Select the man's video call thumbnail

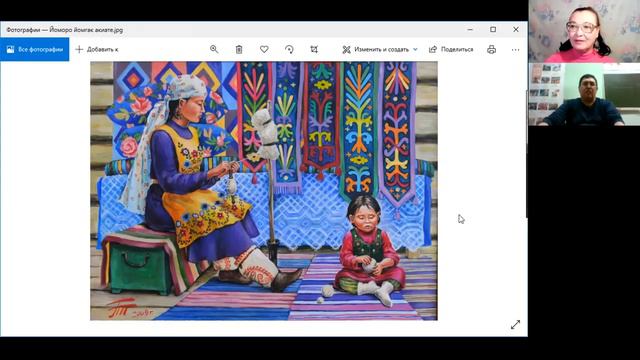[x=584, y=94]
